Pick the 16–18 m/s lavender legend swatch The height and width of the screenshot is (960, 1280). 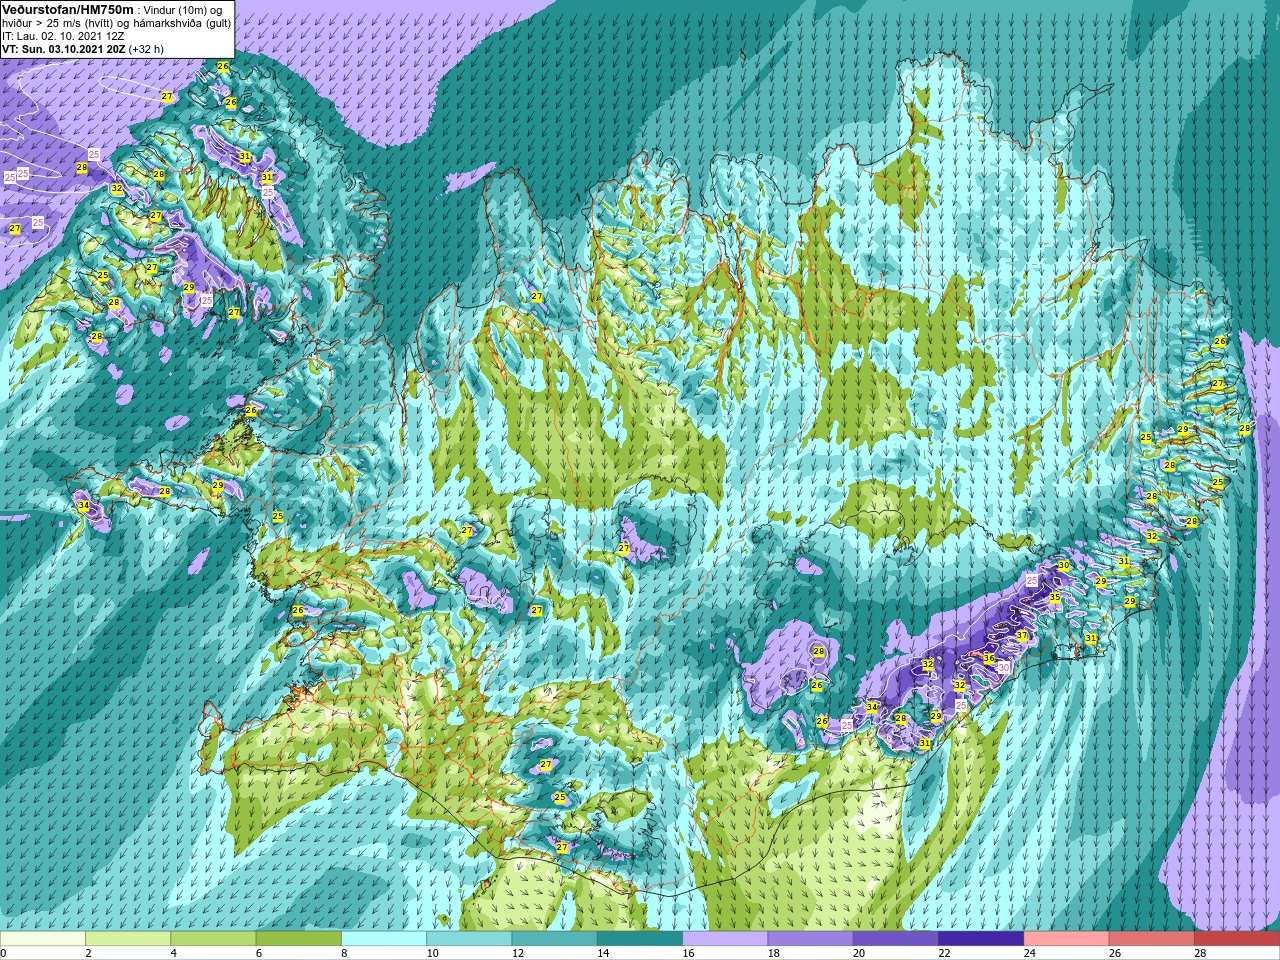tap(725, 939)
